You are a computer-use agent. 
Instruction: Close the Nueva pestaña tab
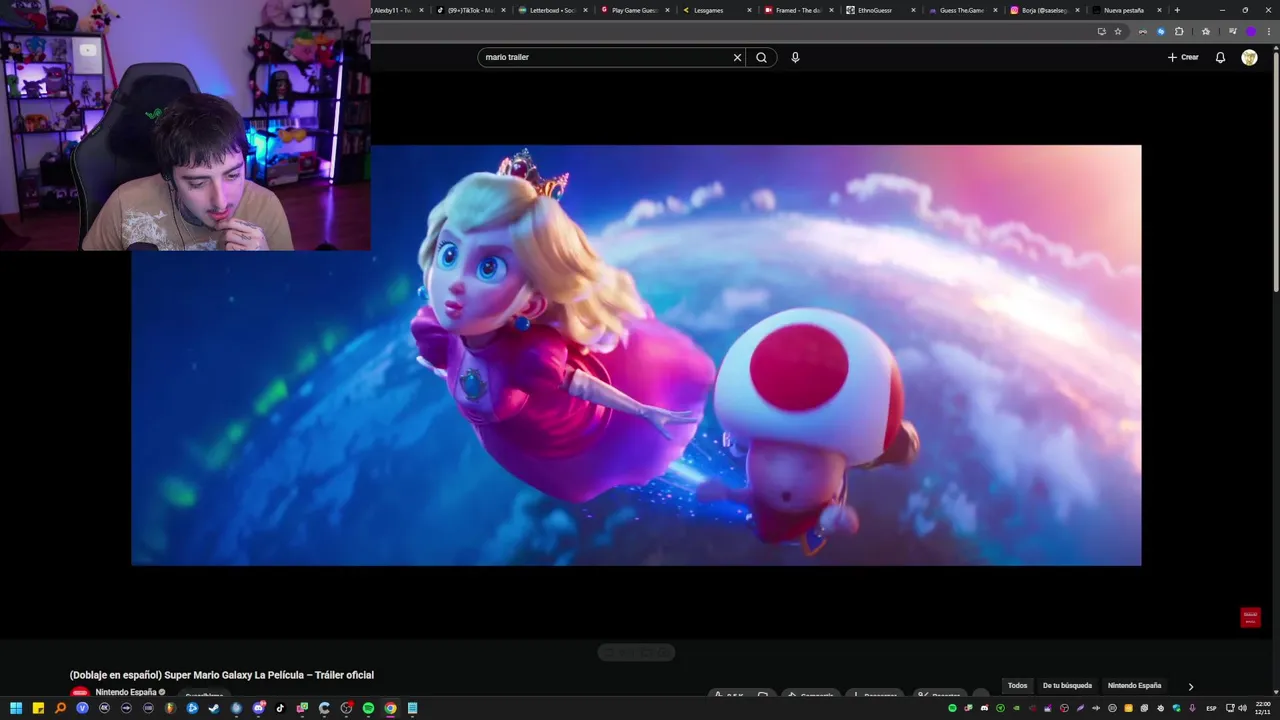[1159, 10]
